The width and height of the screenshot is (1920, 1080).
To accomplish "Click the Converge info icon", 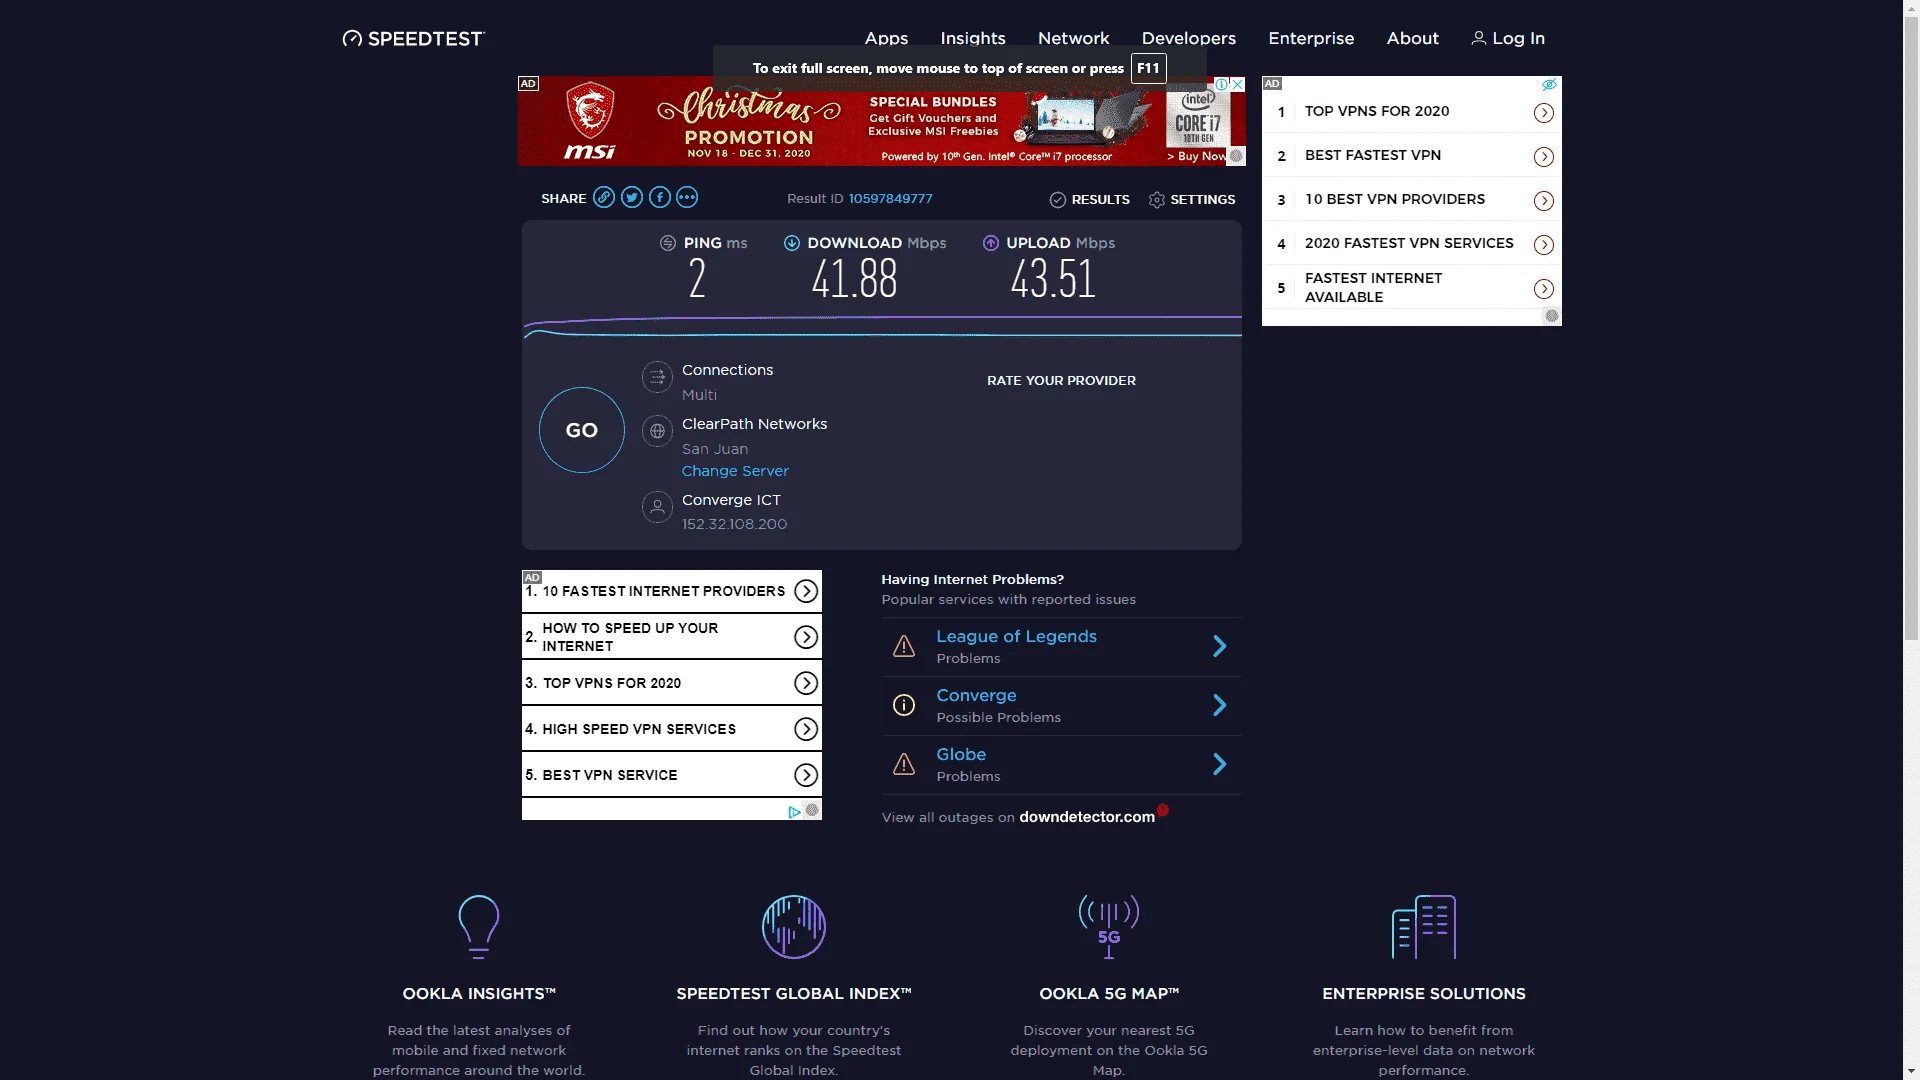I will coord(904,705).
